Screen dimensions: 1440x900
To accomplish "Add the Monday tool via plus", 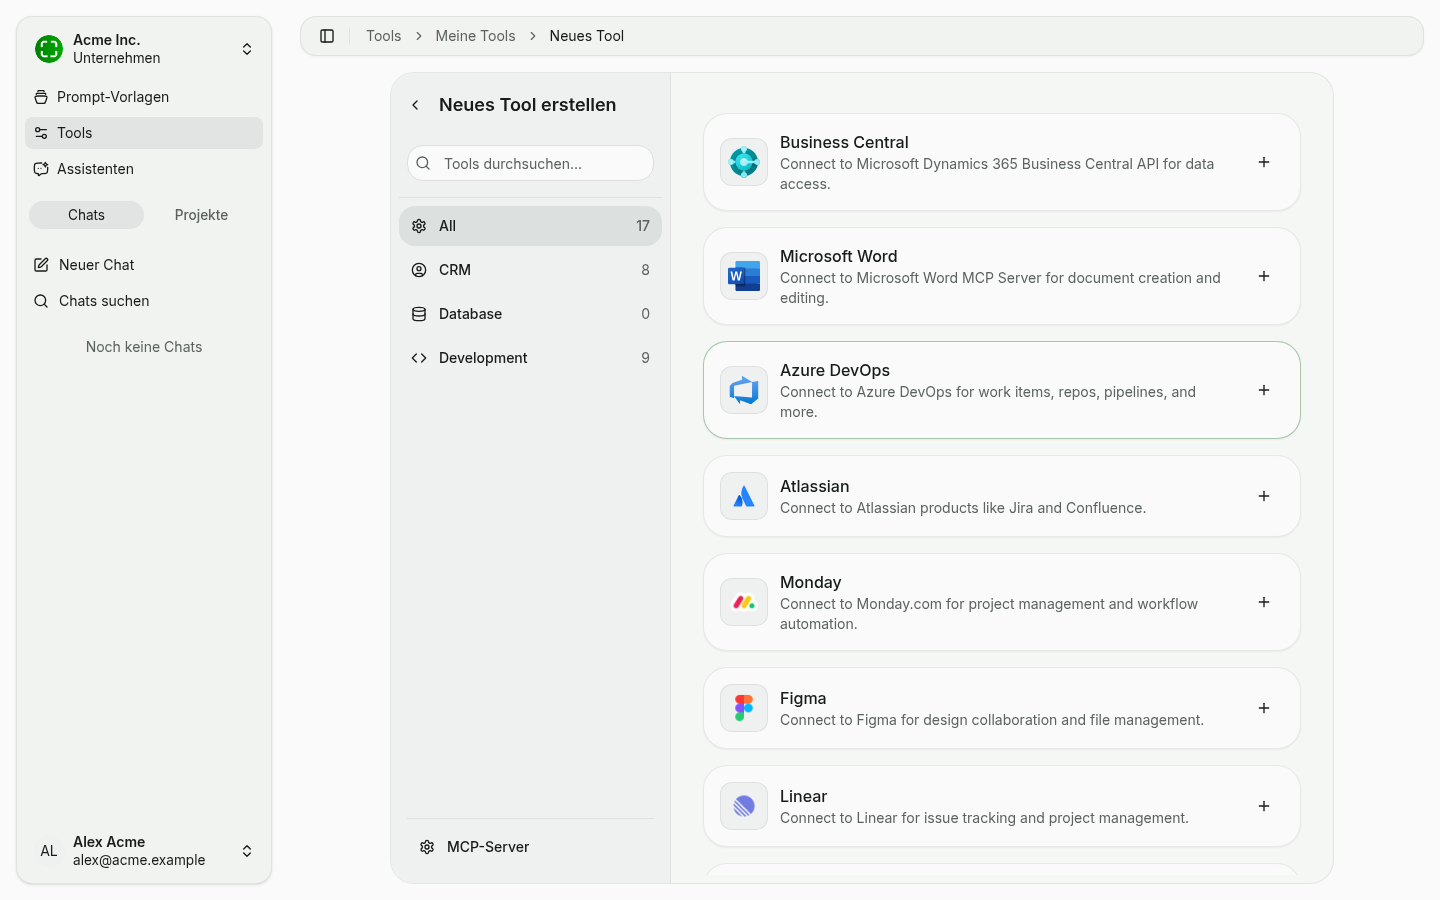I will tap(1264, 602).
